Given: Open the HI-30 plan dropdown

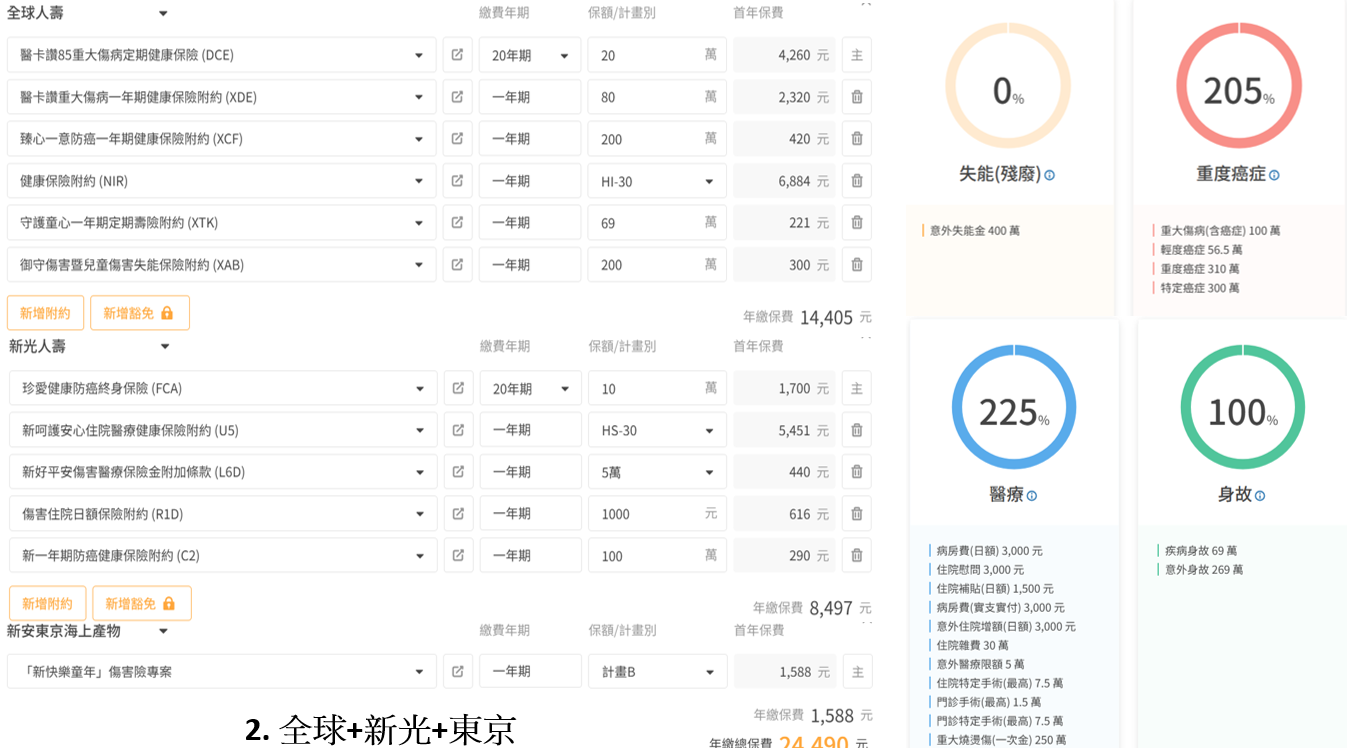Looking at the screenshot, I should 657,181.
